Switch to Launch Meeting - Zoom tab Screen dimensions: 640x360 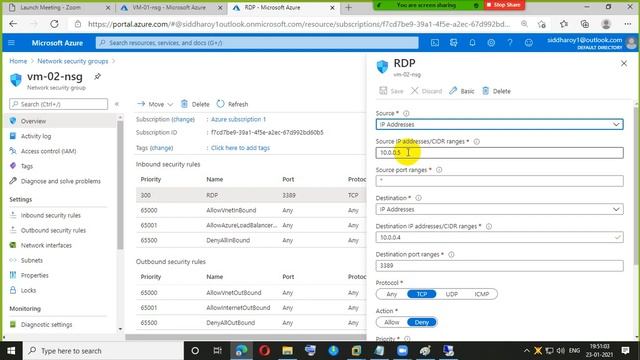click(59, 7)
